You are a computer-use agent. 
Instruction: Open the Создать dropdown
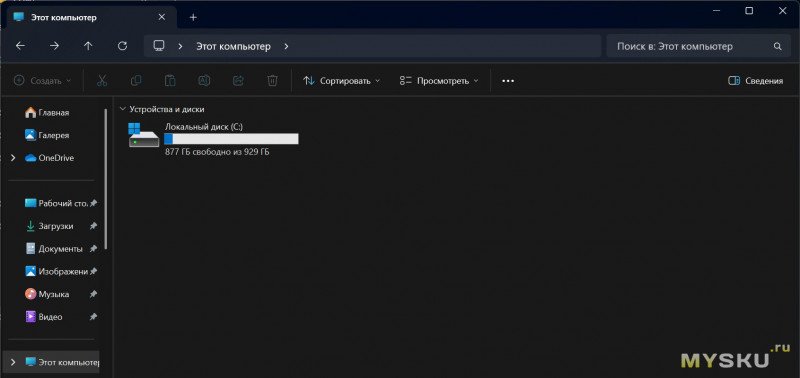click(42, 81)
